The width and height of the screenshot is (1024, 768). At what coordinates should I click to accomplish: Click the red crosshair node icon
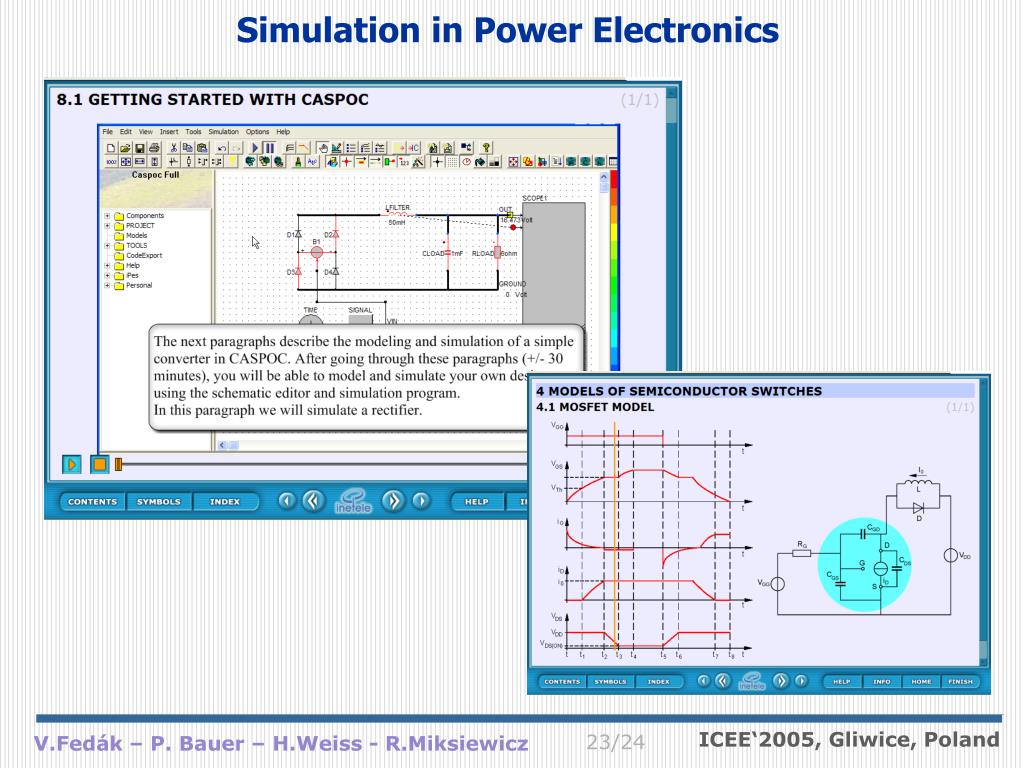click(x=347, y=161)
